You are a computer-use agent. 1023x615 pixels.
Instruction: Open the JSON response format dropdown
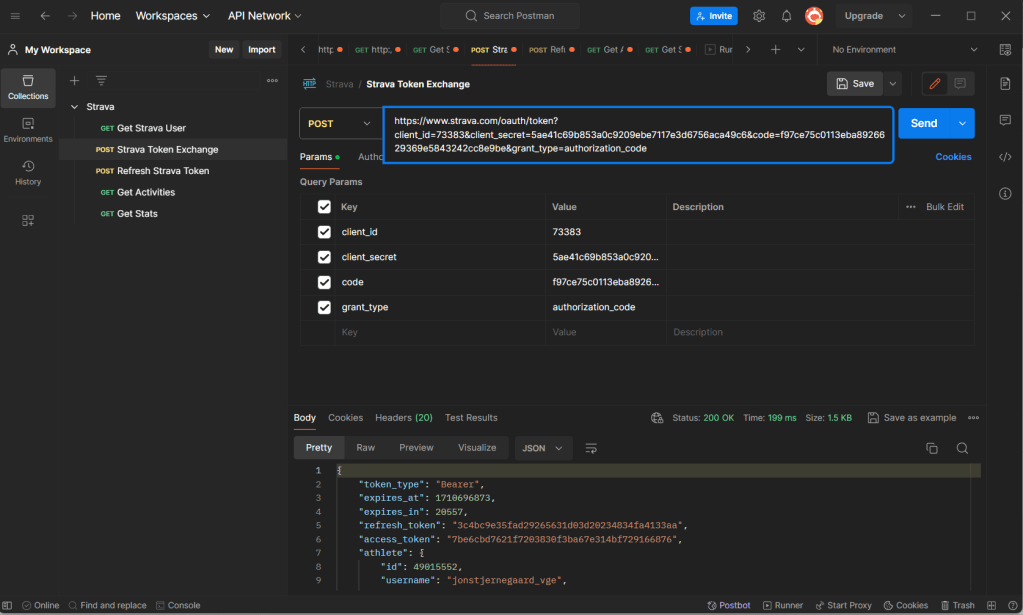pyautogui.click(x=543, y=448)
